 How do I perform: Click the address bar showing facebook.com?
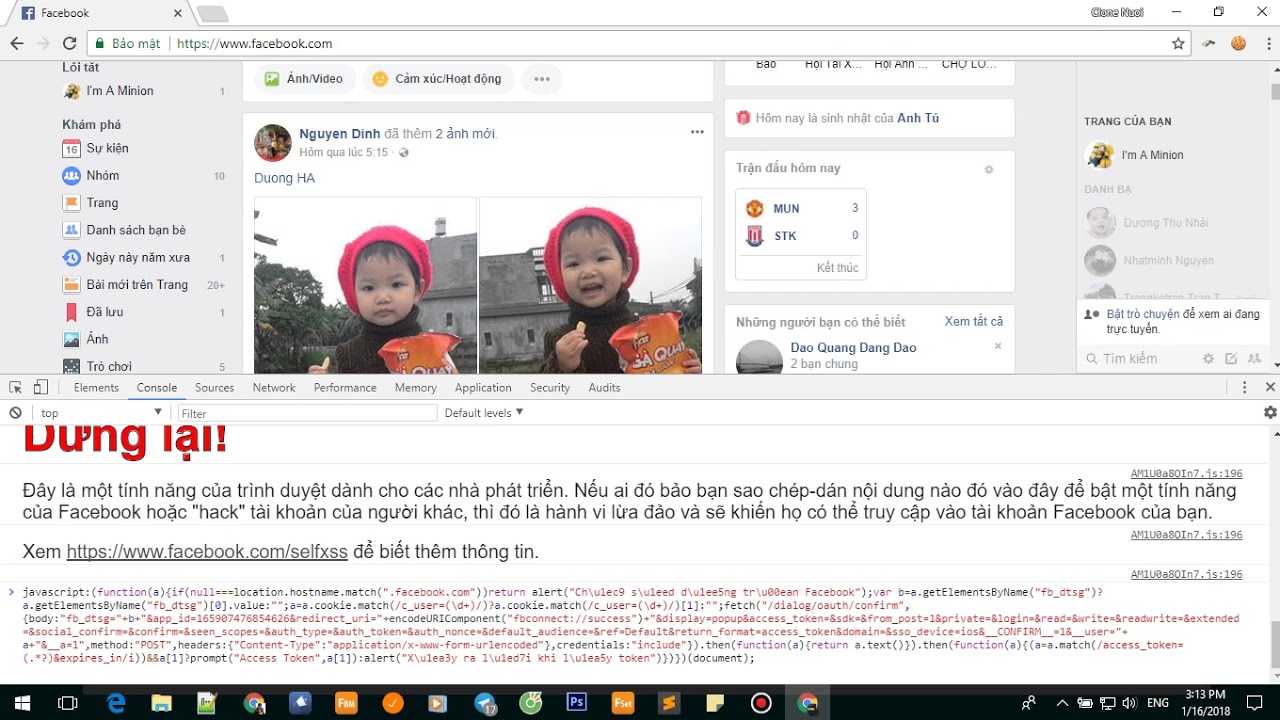[640, 44]
